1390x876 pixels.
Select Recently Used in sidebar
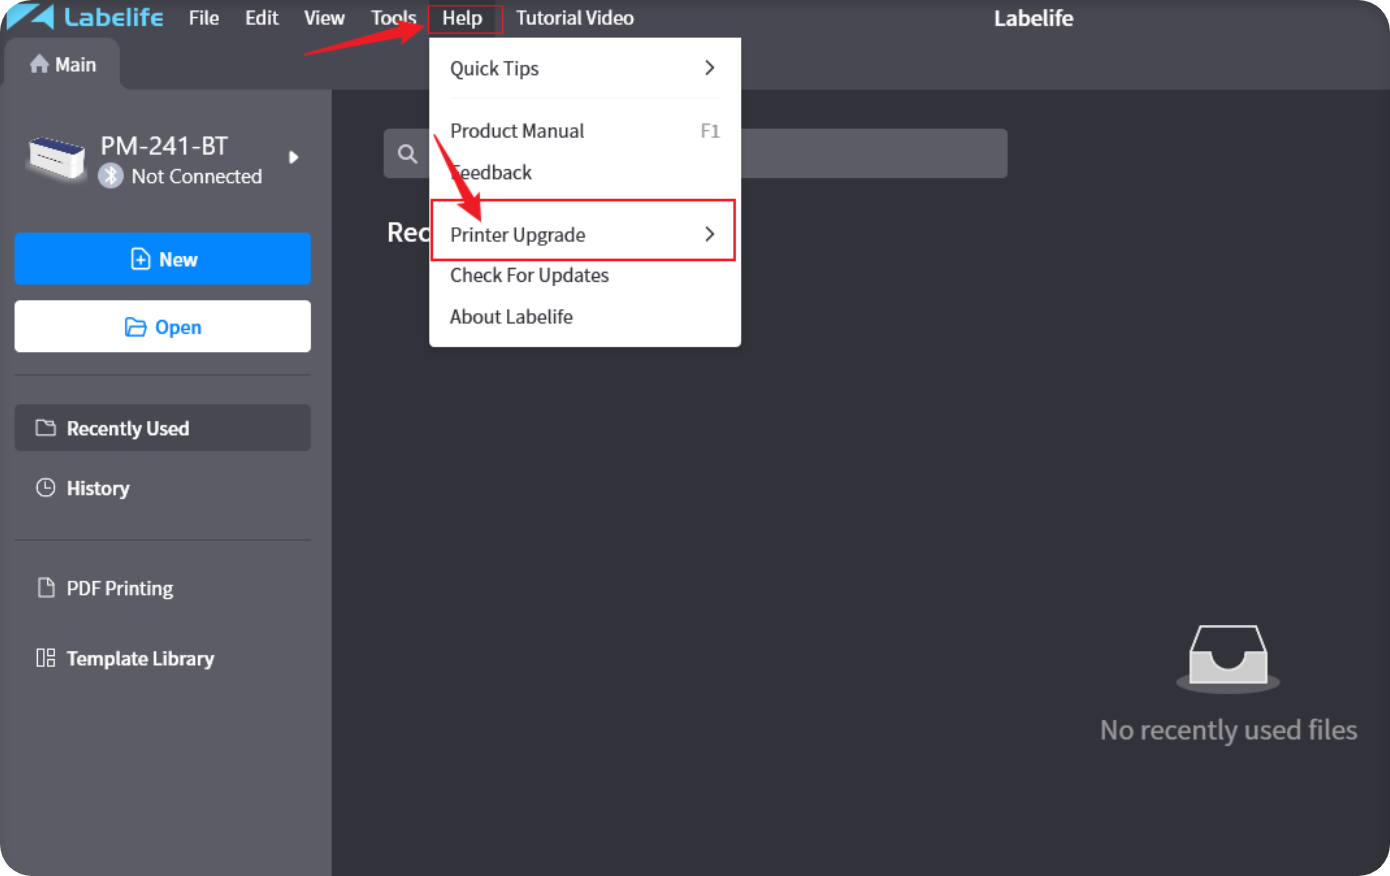pyautogui.click(x=163, y=428)
